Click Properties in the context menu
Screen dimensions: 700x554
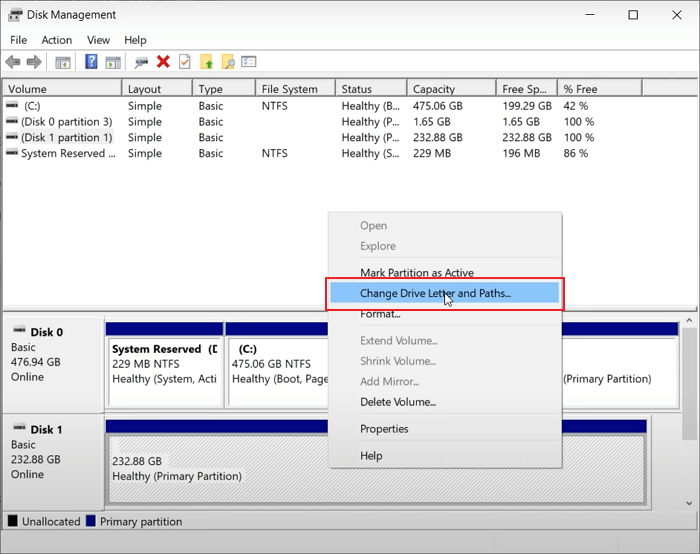click(384, 429)
